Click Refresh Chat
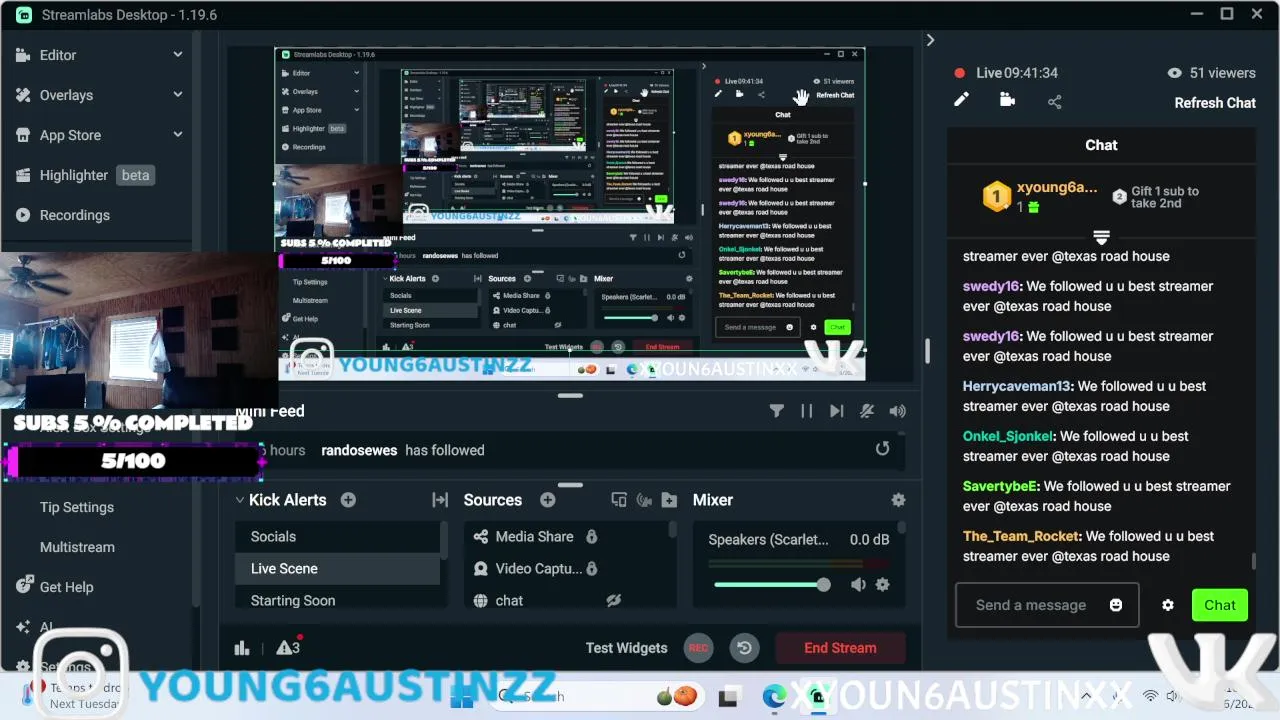This screenshot has height=720, width=1280. tap(1215, 103)
